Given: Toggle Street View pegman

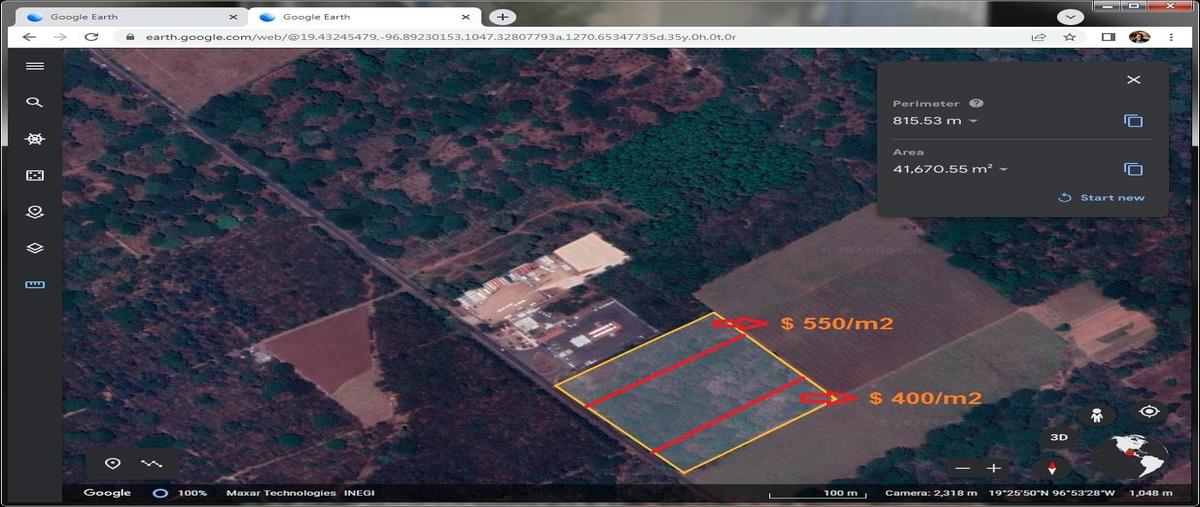Looking at the screenshot, I should 1097,415.
